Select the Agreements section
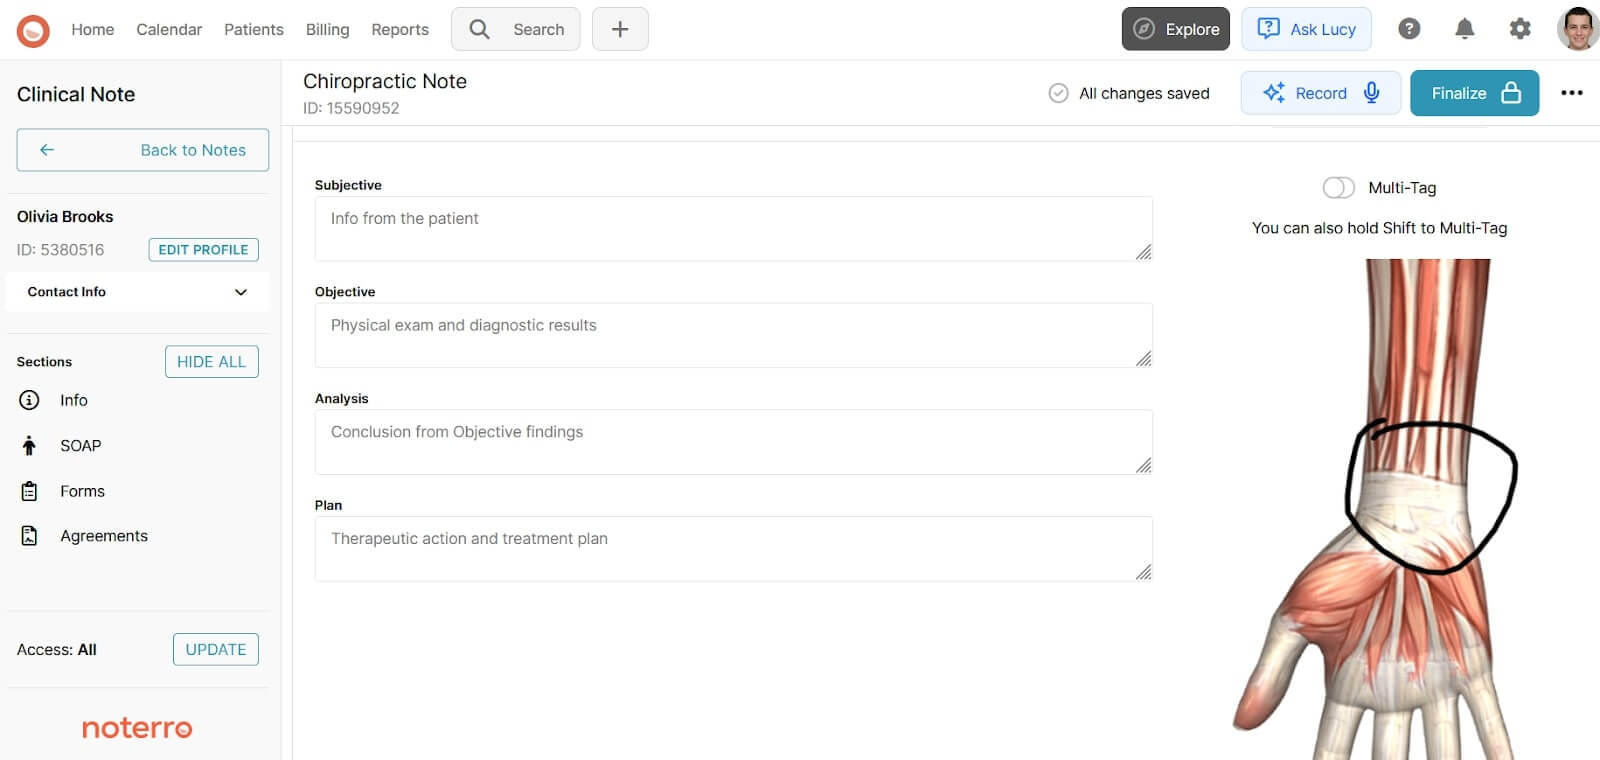This screenshot has width=1600, height=760. (x=104, y=536)
